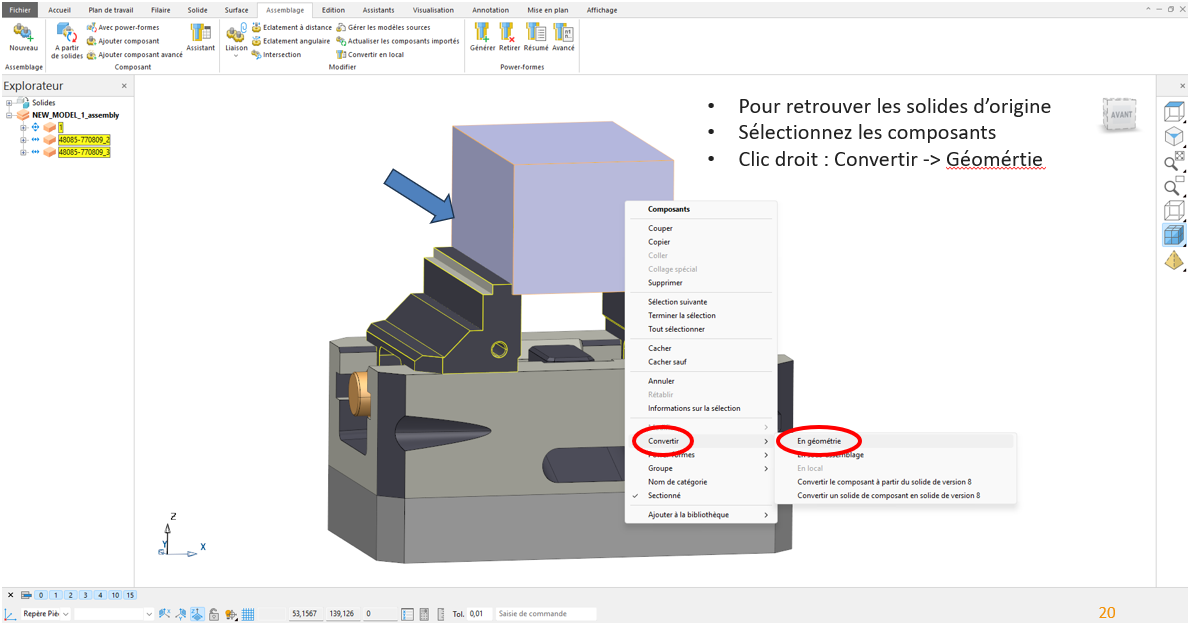Select layer 10 in the level bar
Screen dimensions: 1189x623
pyautogui.click(x=115, y=595)
